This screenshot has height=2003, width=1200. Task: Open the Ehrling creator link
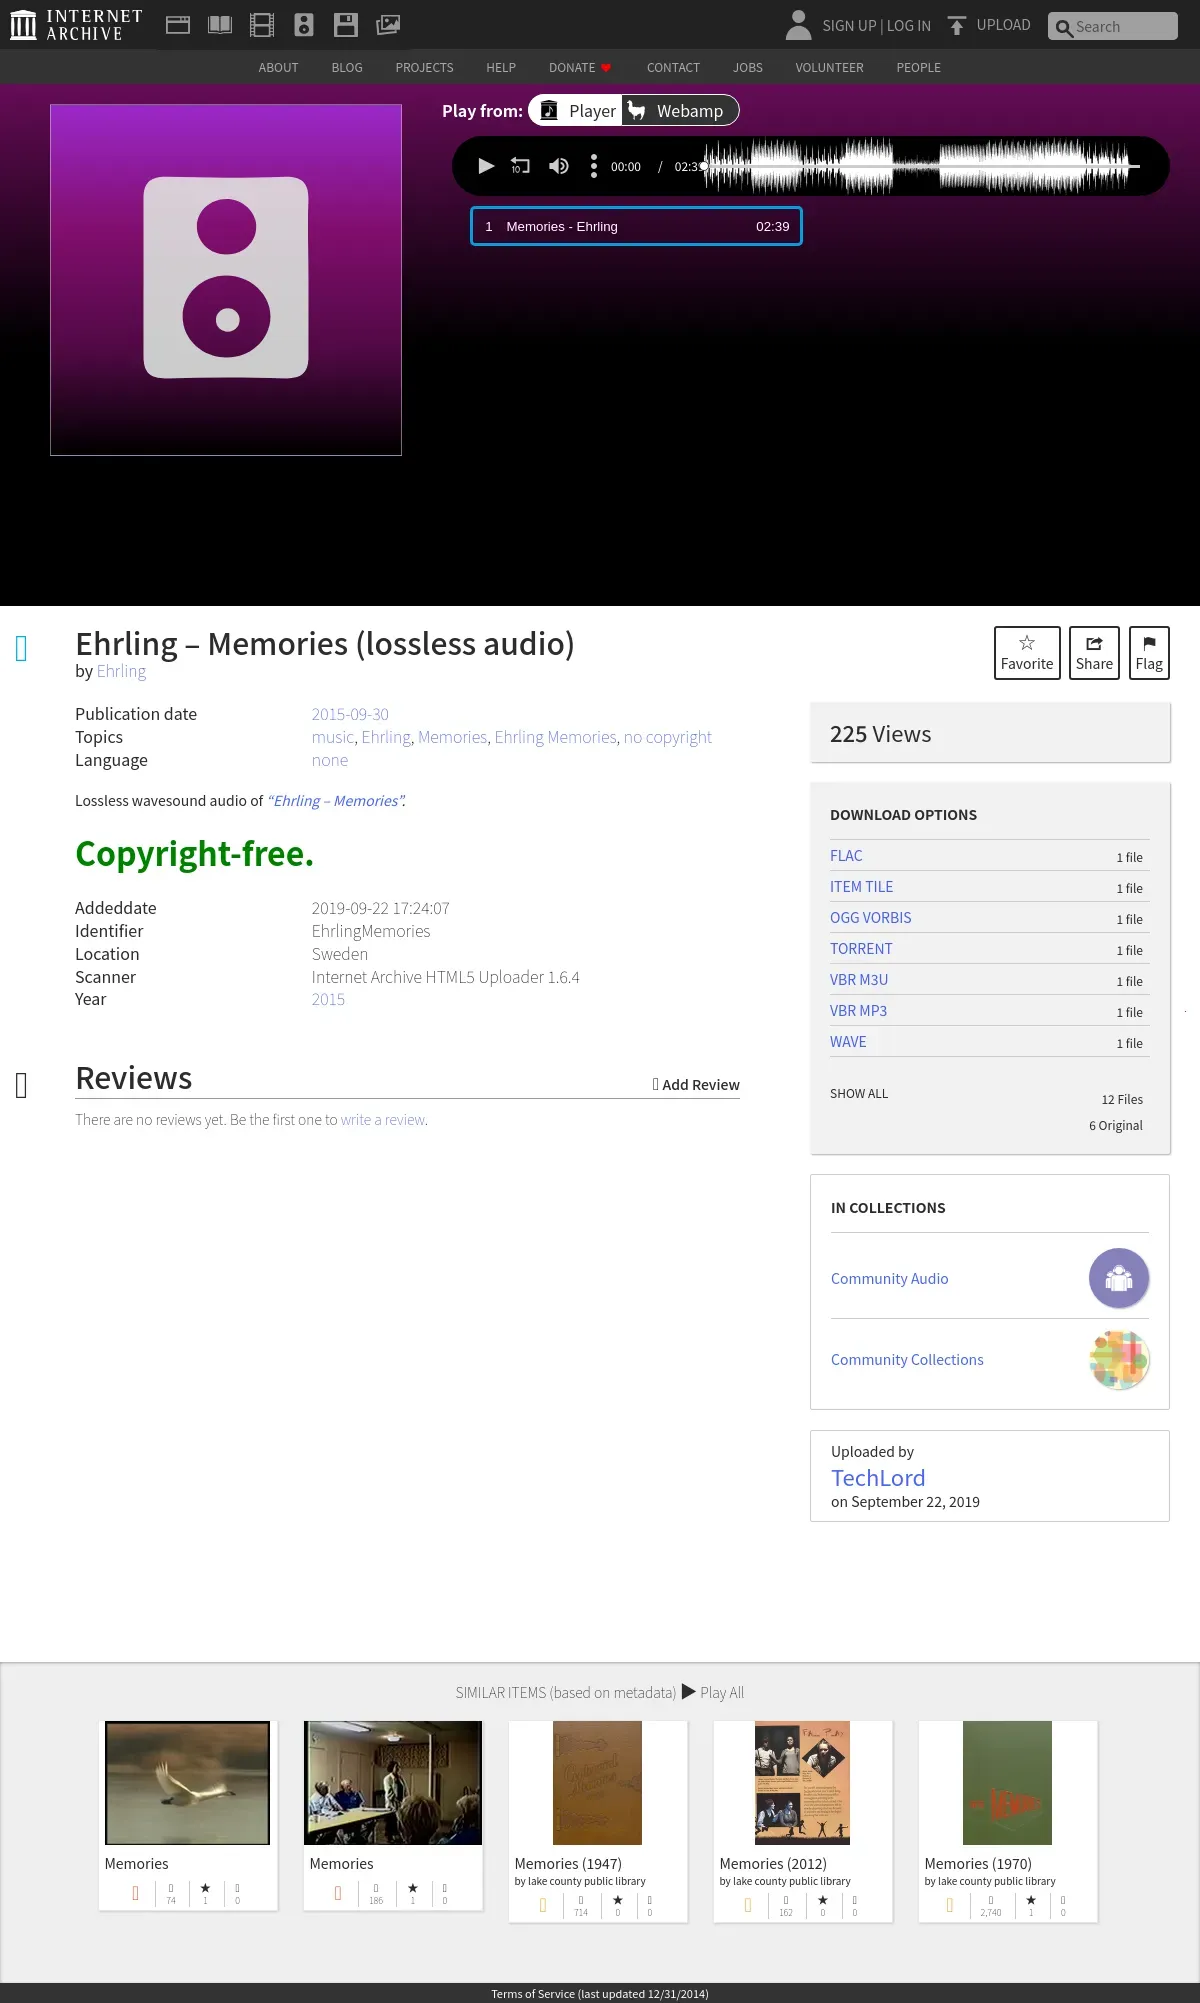(x=121, y=671)
